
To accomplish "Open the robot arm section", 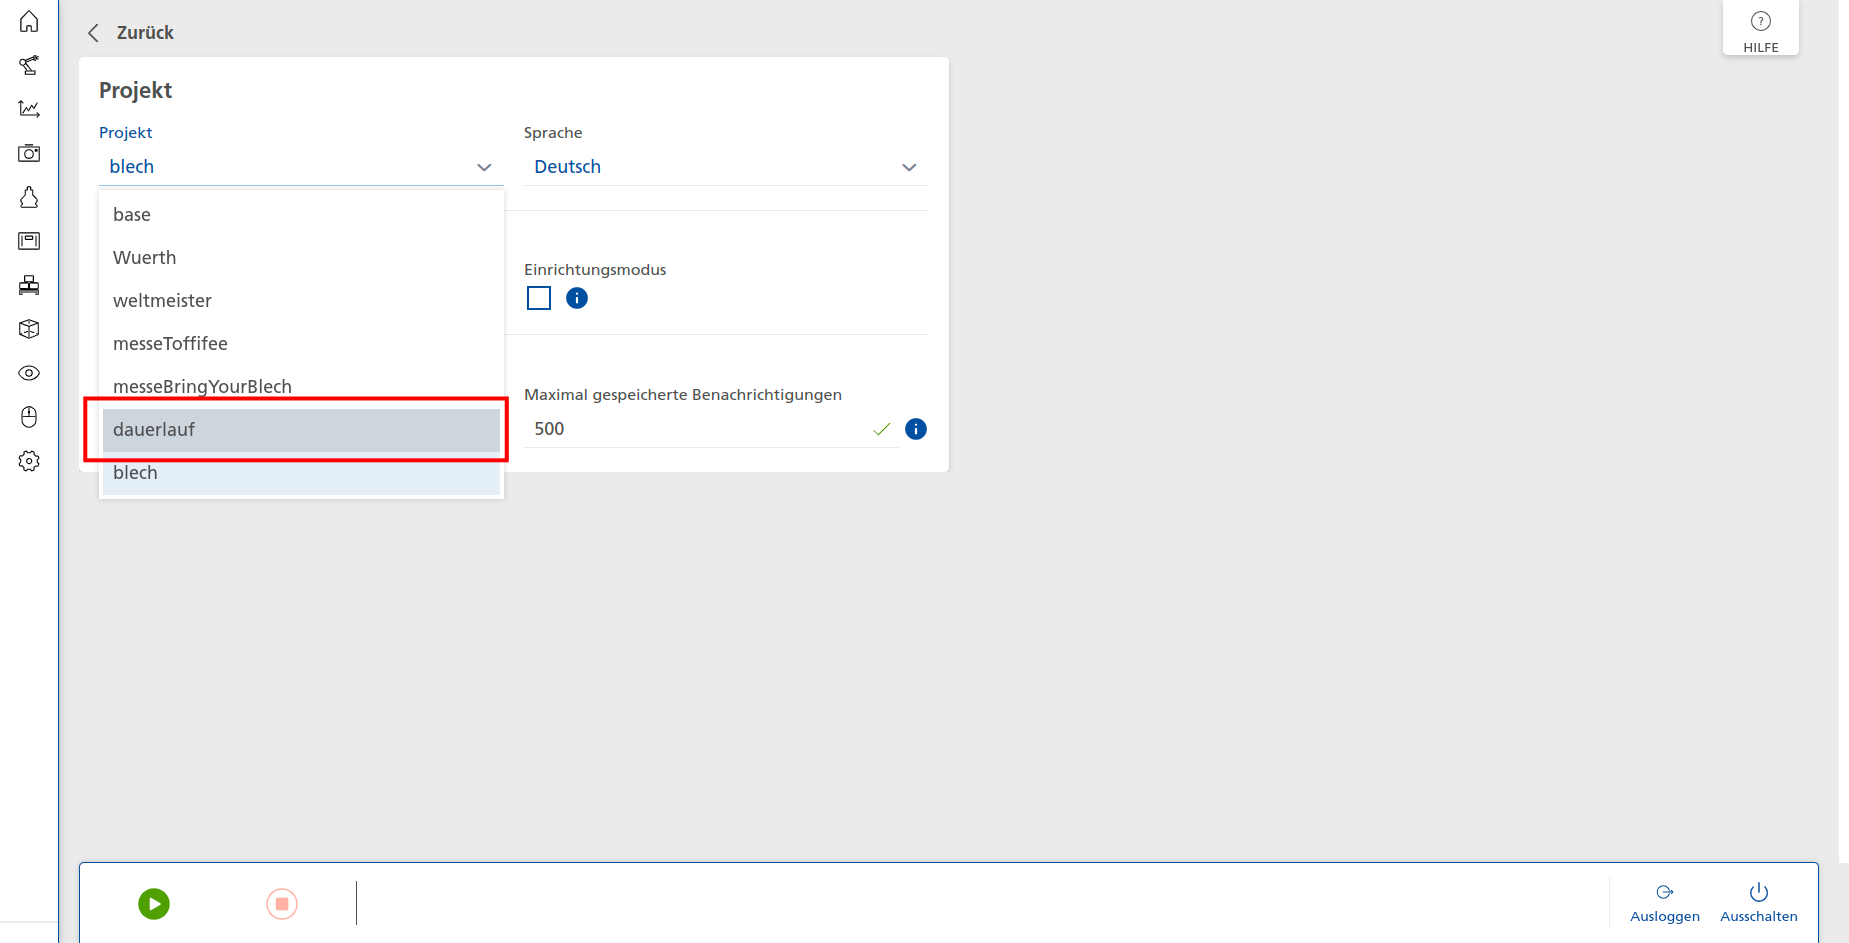I will pos(29,65).
